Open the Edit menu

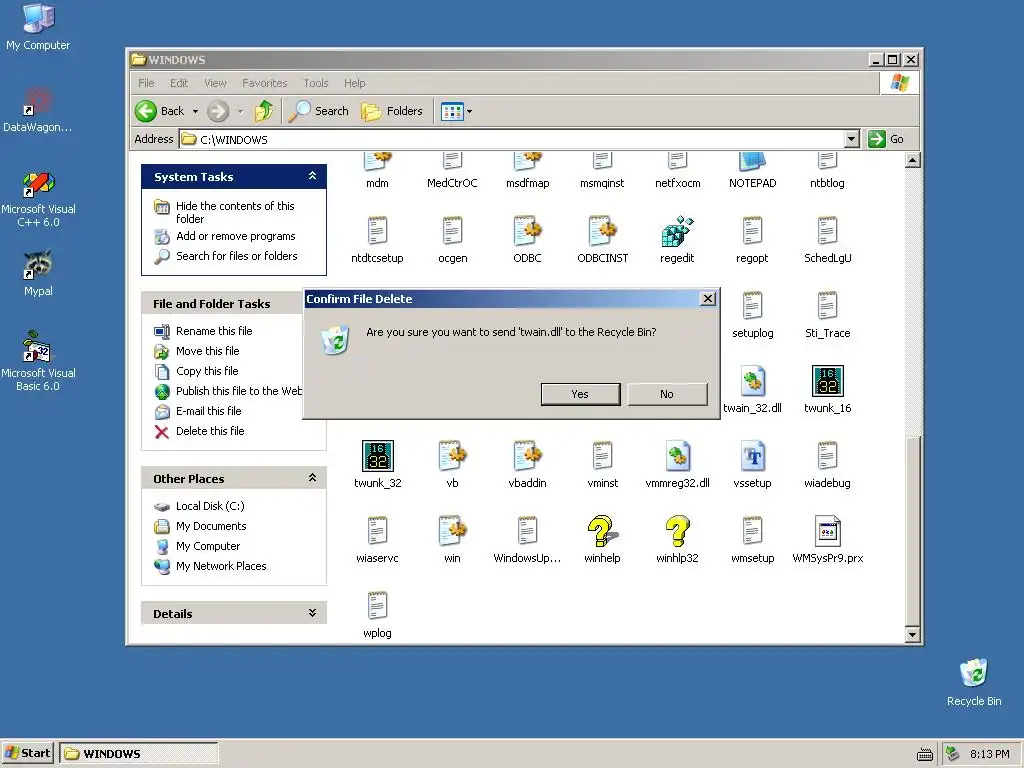click(179, 83)
